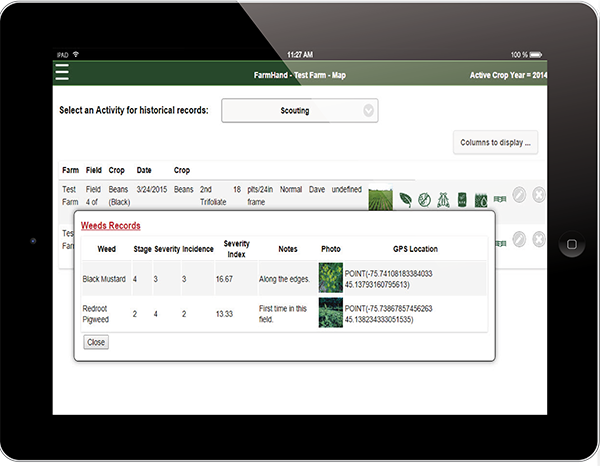This screenshot has width=600, height=466.
Task: Click the 3/24/2015 date cell
Action: [x=152, y=189]
